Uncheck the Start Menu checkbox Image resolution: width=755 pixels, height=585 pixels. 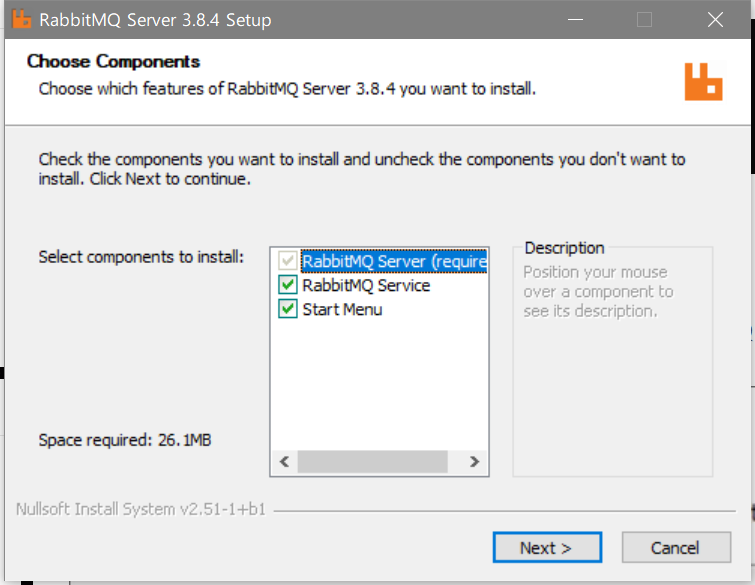pos(287,309)
